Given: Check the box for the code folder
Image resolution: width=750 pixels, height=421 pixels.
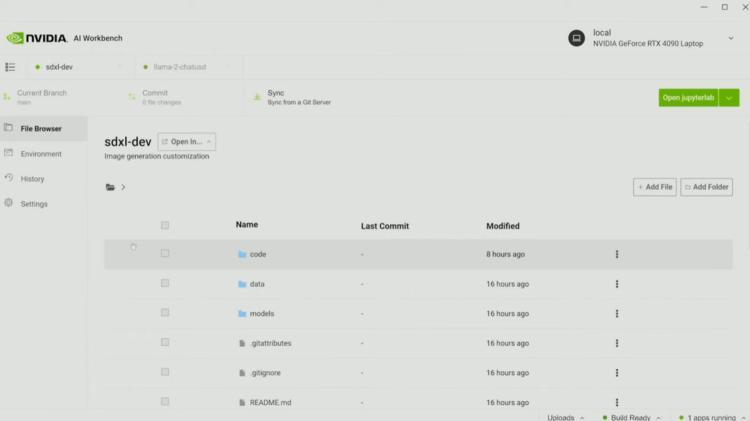Looking at the screenshot, I should click(165, 253).
